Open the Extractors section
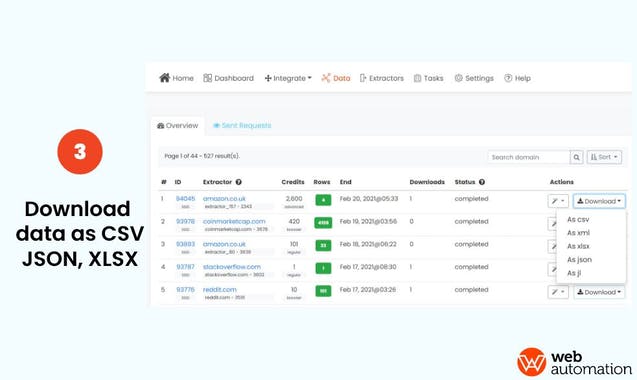637x380 pixels. 381,78
